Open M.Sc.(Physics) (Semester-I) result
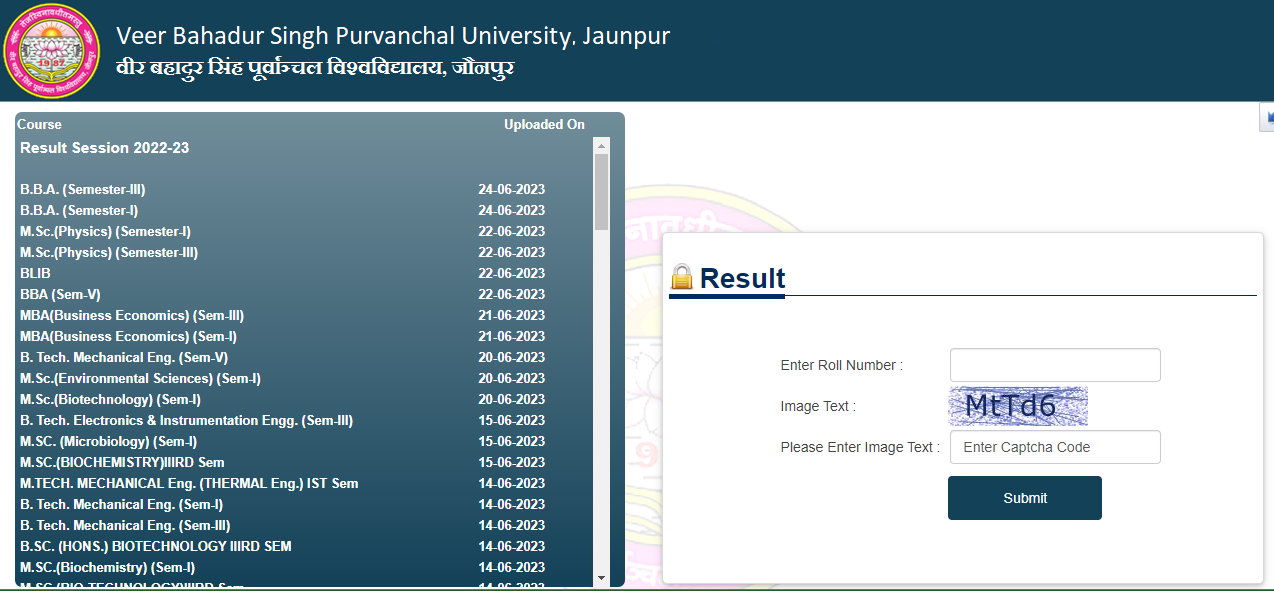Viewport: 1274px width, 591px height. click(105, 231)
